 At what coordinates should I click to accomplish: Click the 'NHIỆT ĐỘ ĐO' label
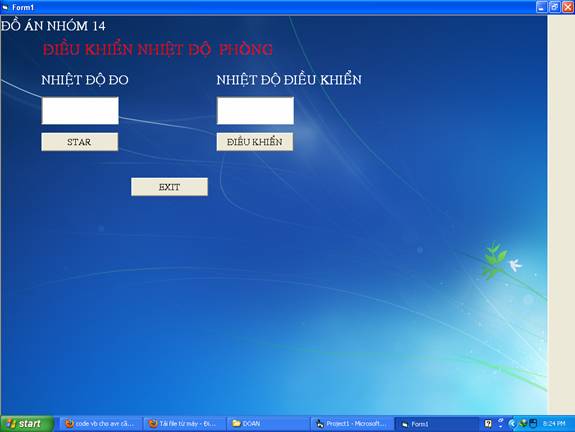tap(85, 80)
